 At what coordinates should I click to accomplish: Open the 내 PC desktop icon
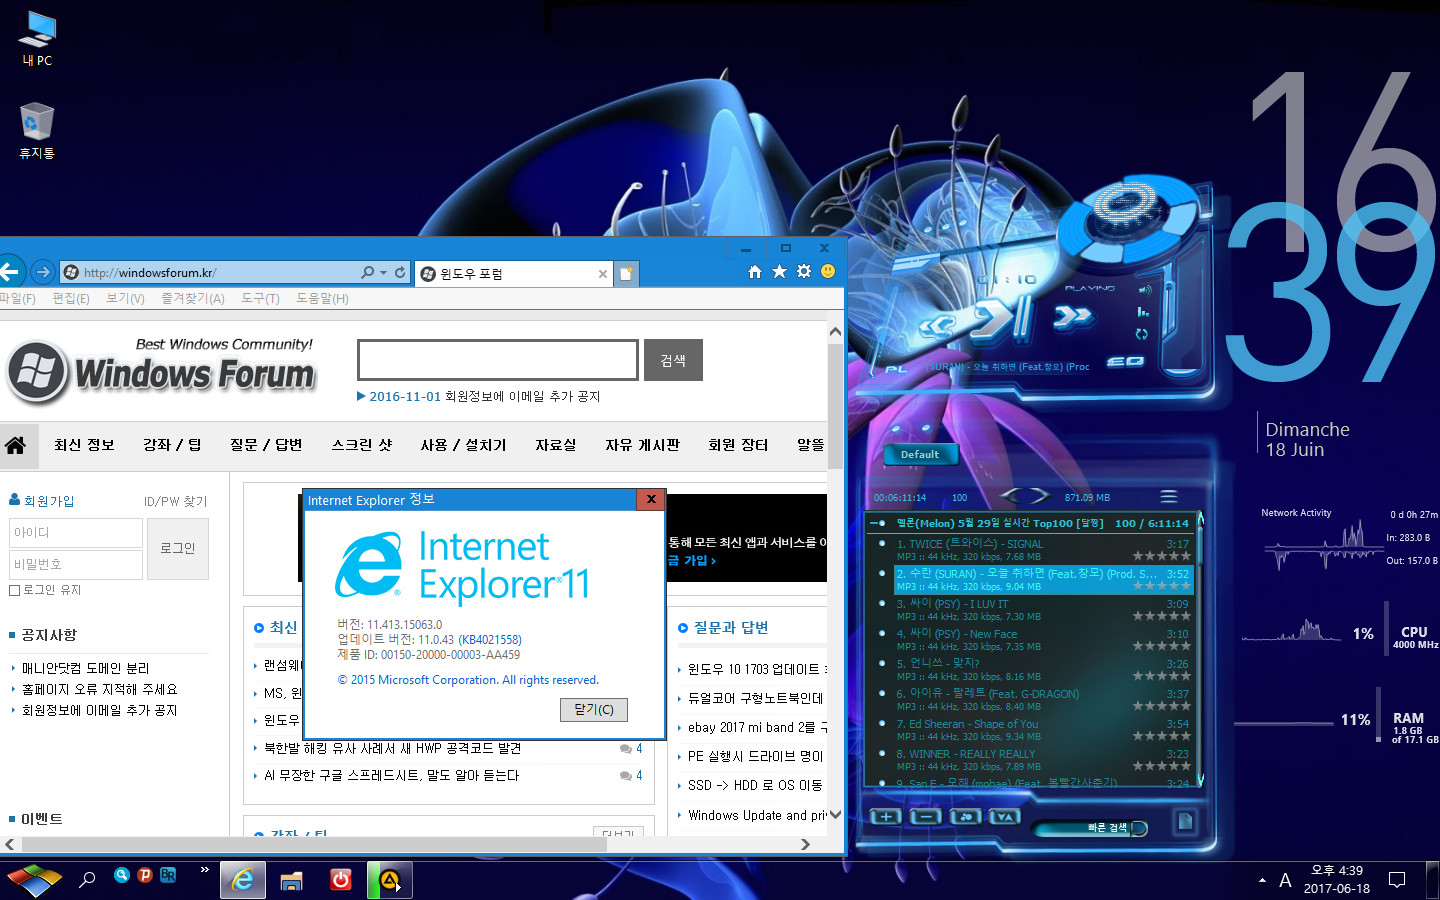click(37, 39)
